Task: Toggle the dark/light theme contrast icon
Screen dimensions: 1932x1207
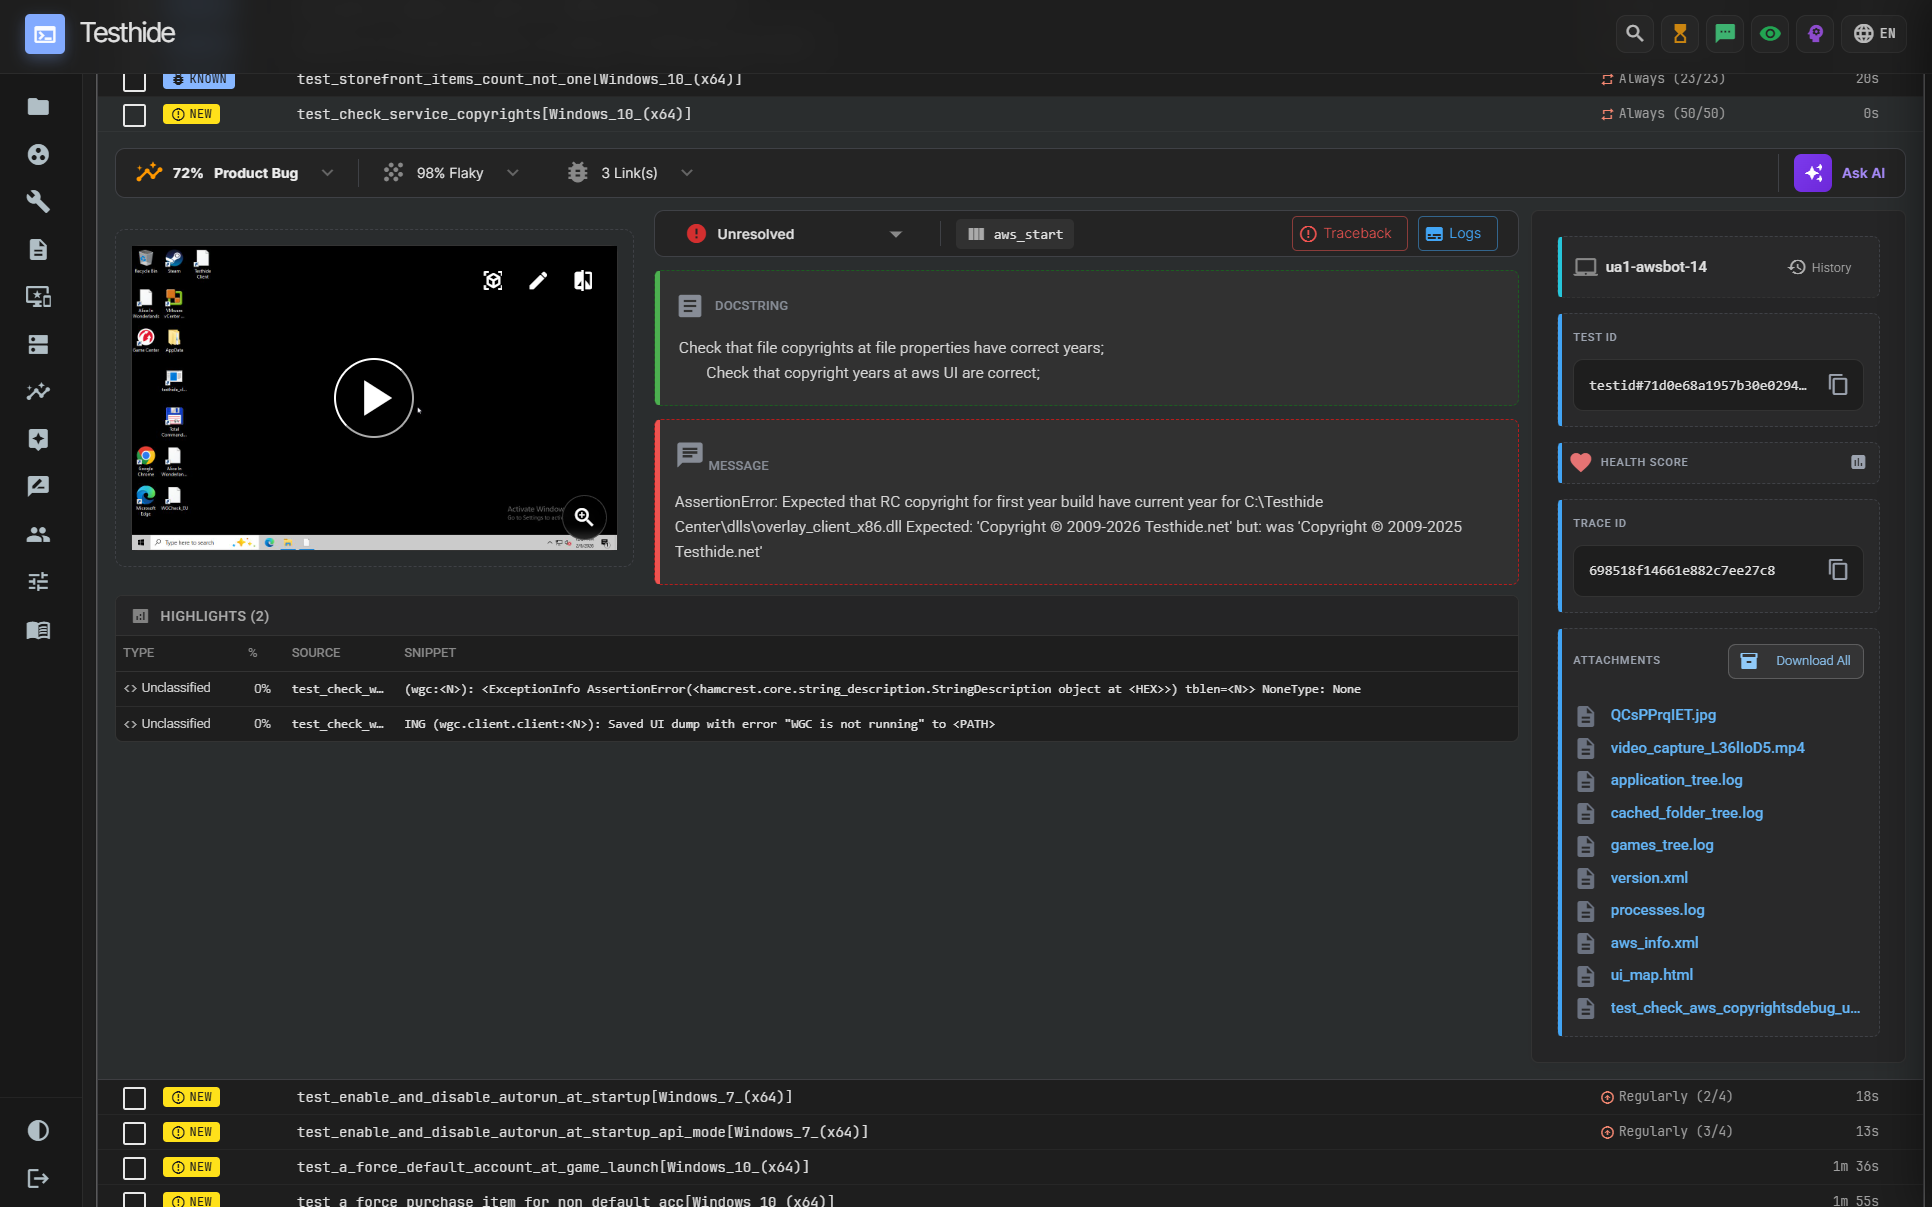Action: pyautogui.click(x=38, y=1130)
